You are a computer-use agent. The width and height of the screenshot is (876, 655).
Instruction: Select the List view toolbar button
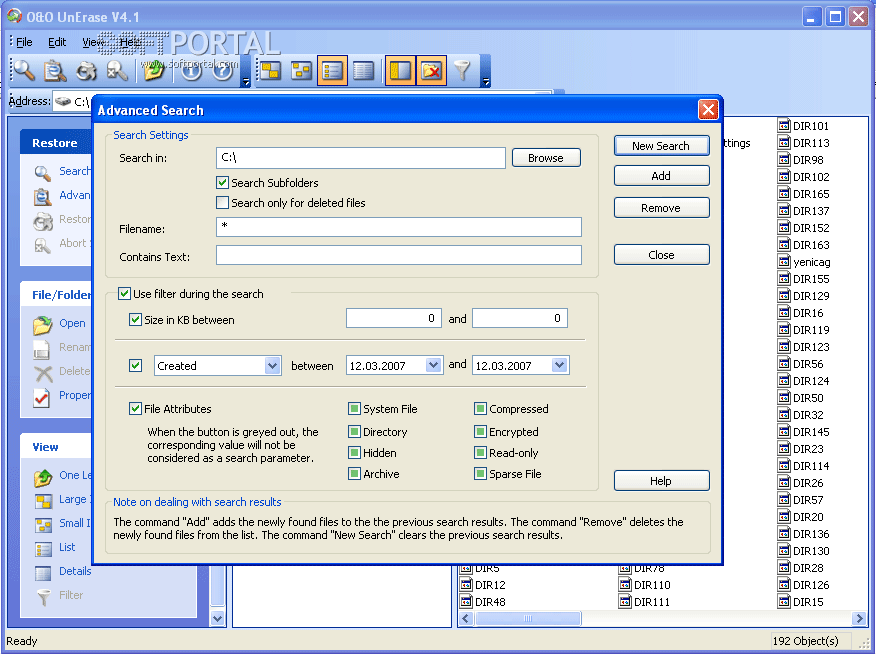[x=332, y=71]
